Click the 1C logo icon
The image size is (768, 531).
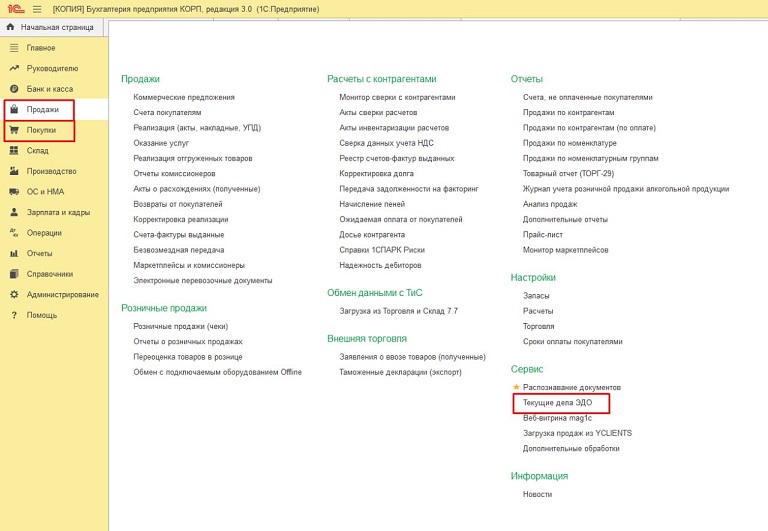coord(16,9)
